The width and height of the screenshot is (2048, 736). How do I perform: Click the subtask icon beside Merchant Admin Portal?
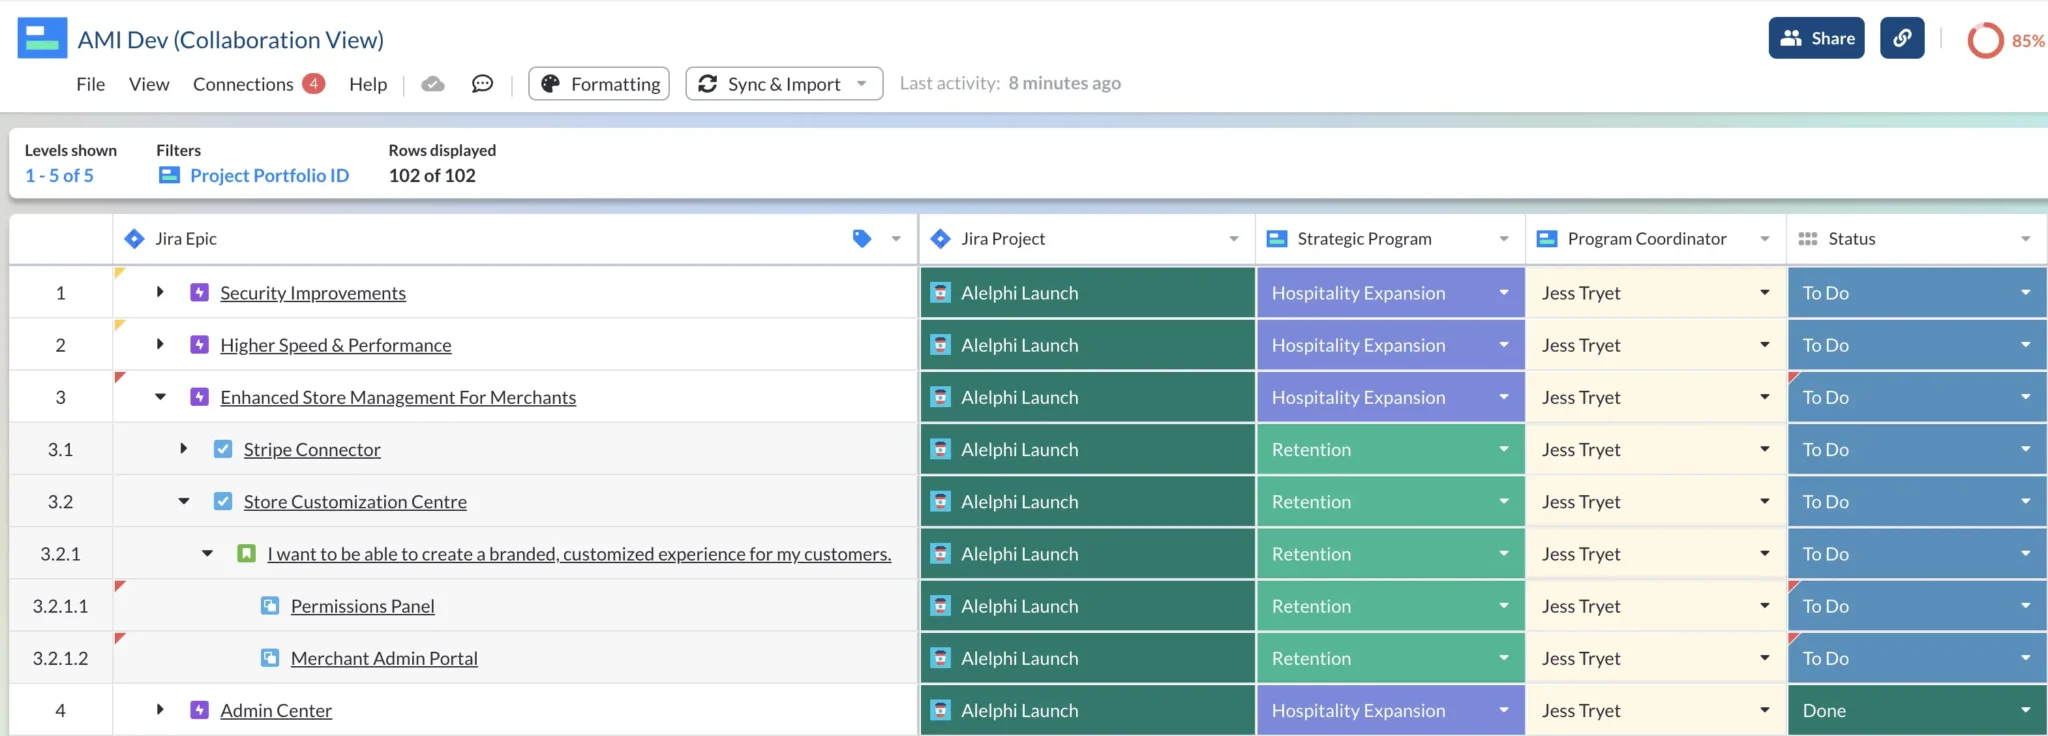270,657
